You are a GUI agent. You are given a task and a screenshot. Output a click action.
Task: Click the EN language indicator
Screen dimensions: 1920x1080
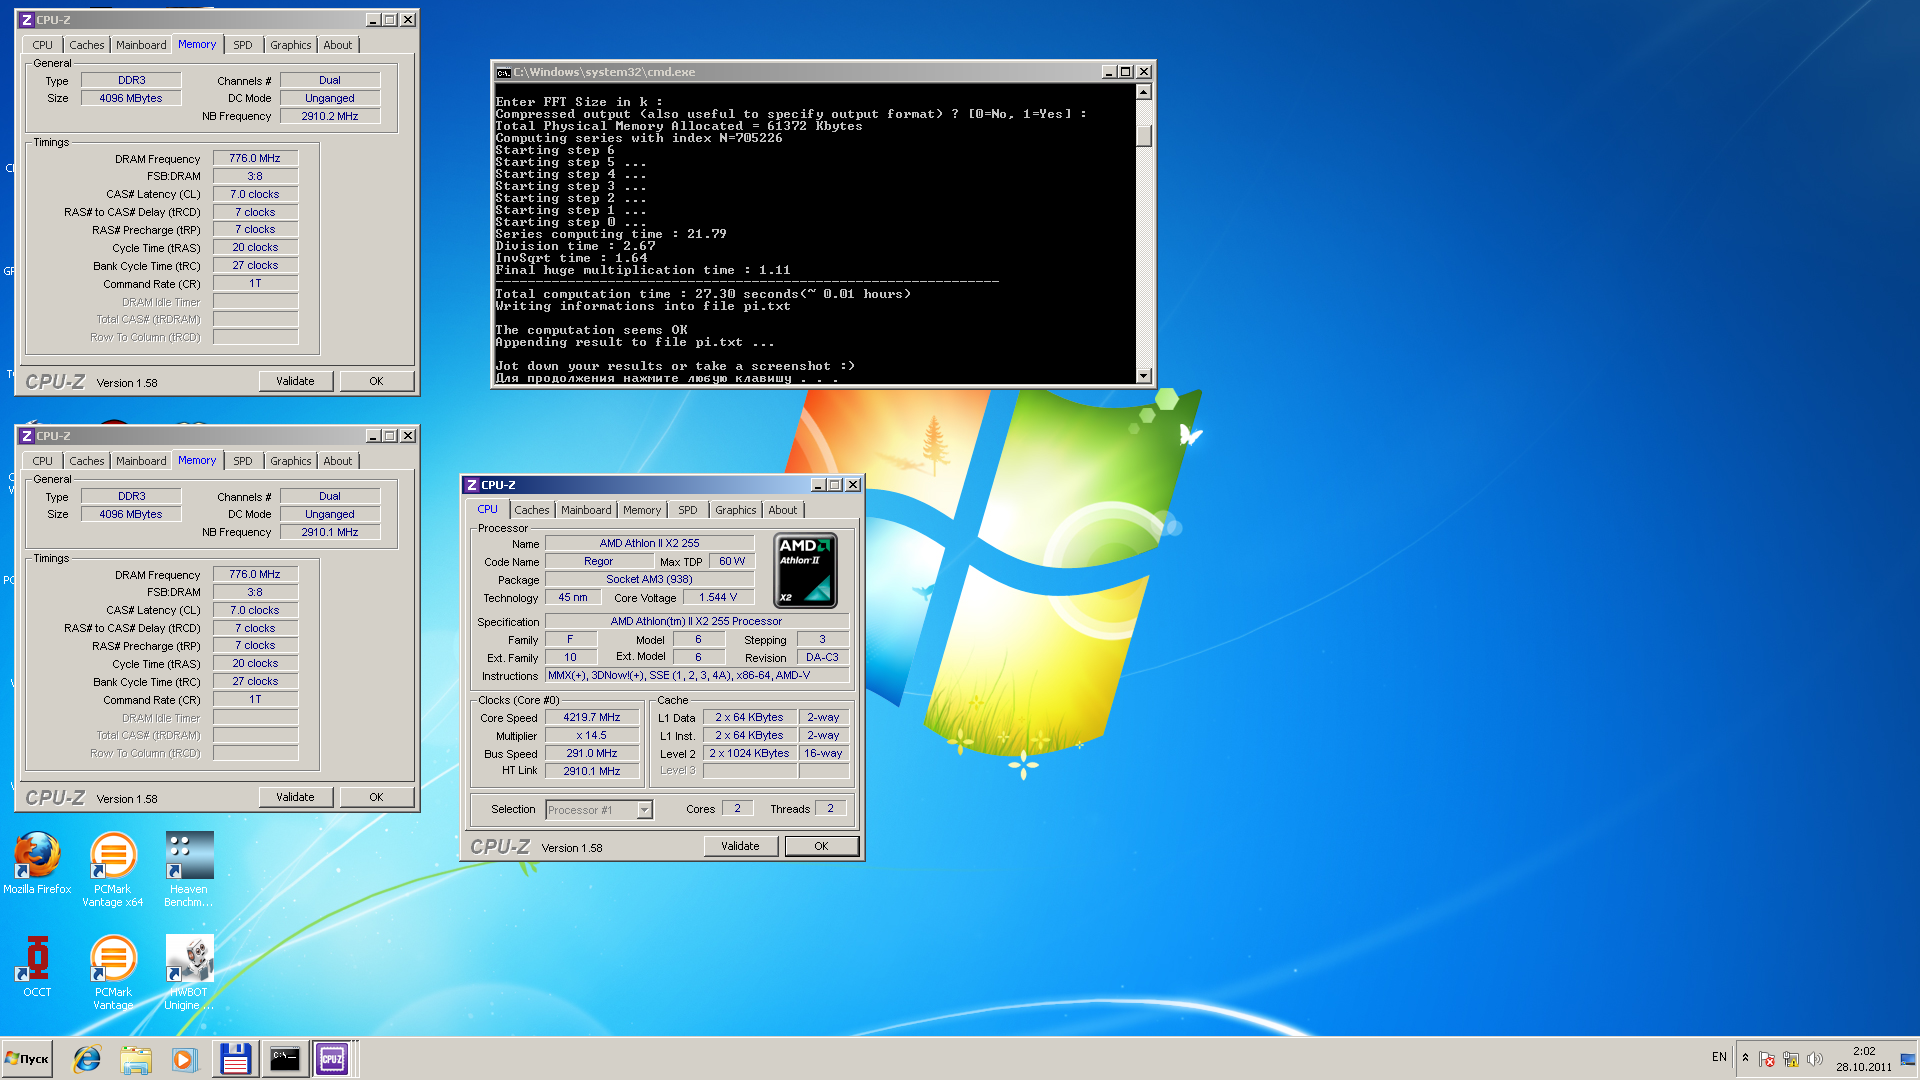[x=1719, y=1057]
